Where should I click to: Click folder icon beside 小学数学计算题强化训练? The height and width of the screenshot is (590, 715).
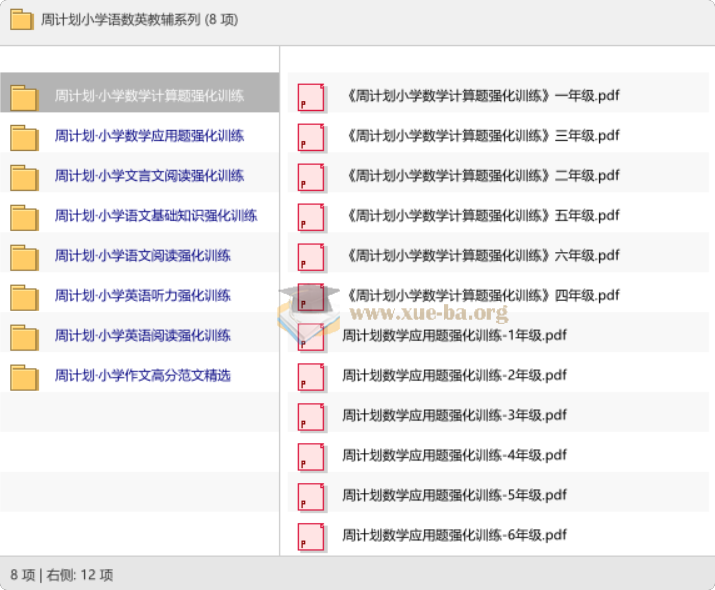(24, 97)
